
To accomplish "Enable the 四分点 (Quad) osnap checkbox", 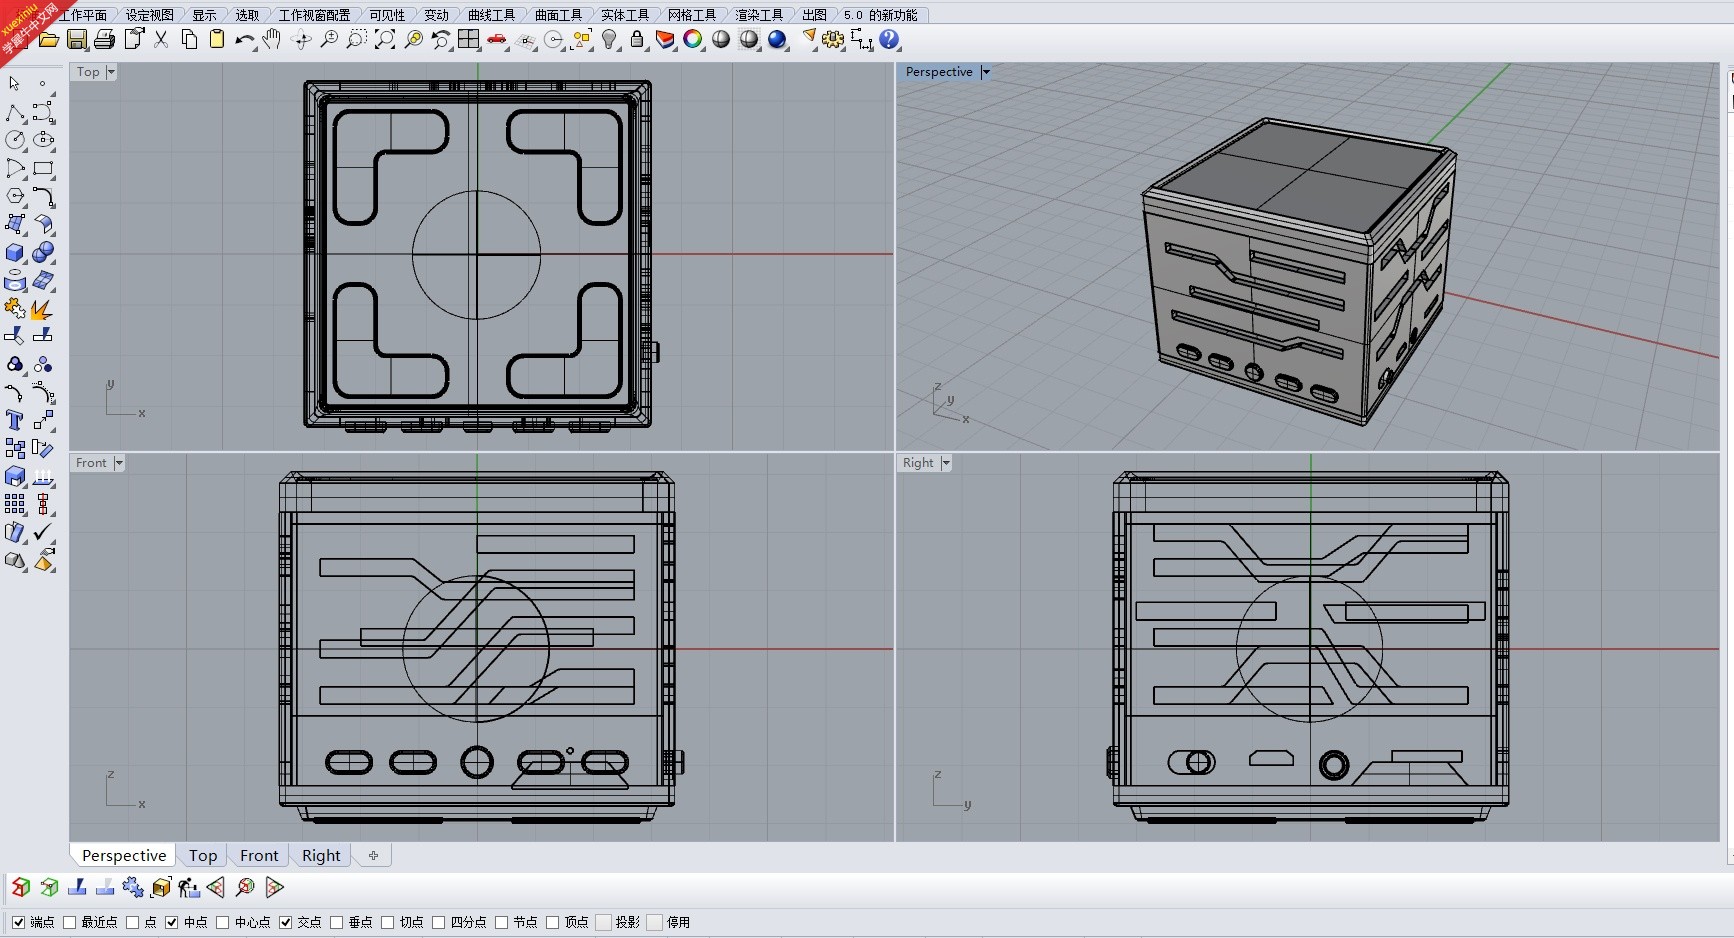I will (x=438, y=922).
